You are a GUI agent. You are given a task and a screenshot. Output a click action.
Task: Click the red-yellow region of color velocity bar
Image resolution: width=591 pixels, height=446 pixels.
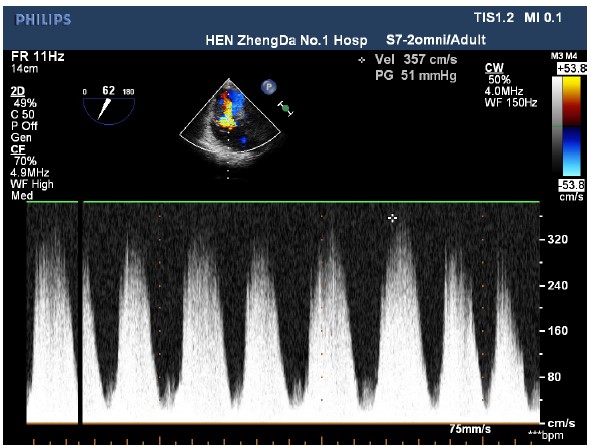[572, 101]
